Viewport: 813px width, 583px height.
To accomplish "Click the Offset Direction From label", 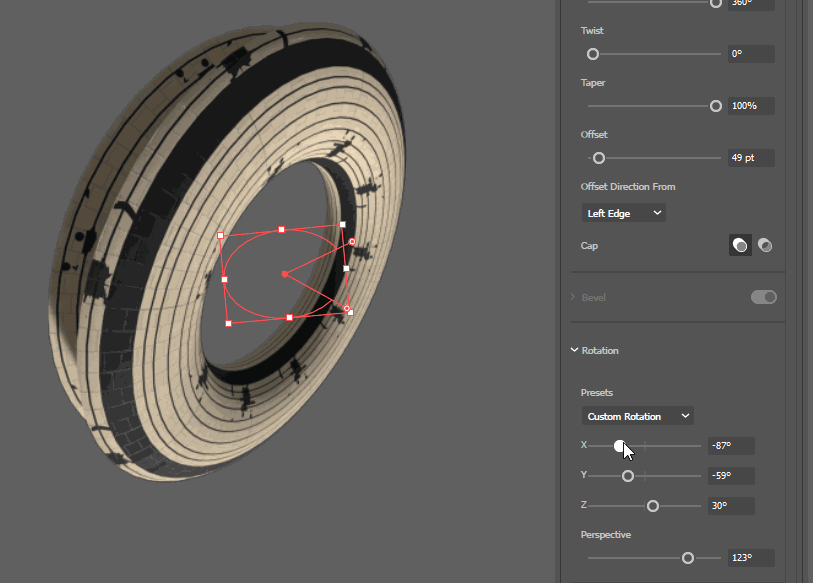I will 628,187.
